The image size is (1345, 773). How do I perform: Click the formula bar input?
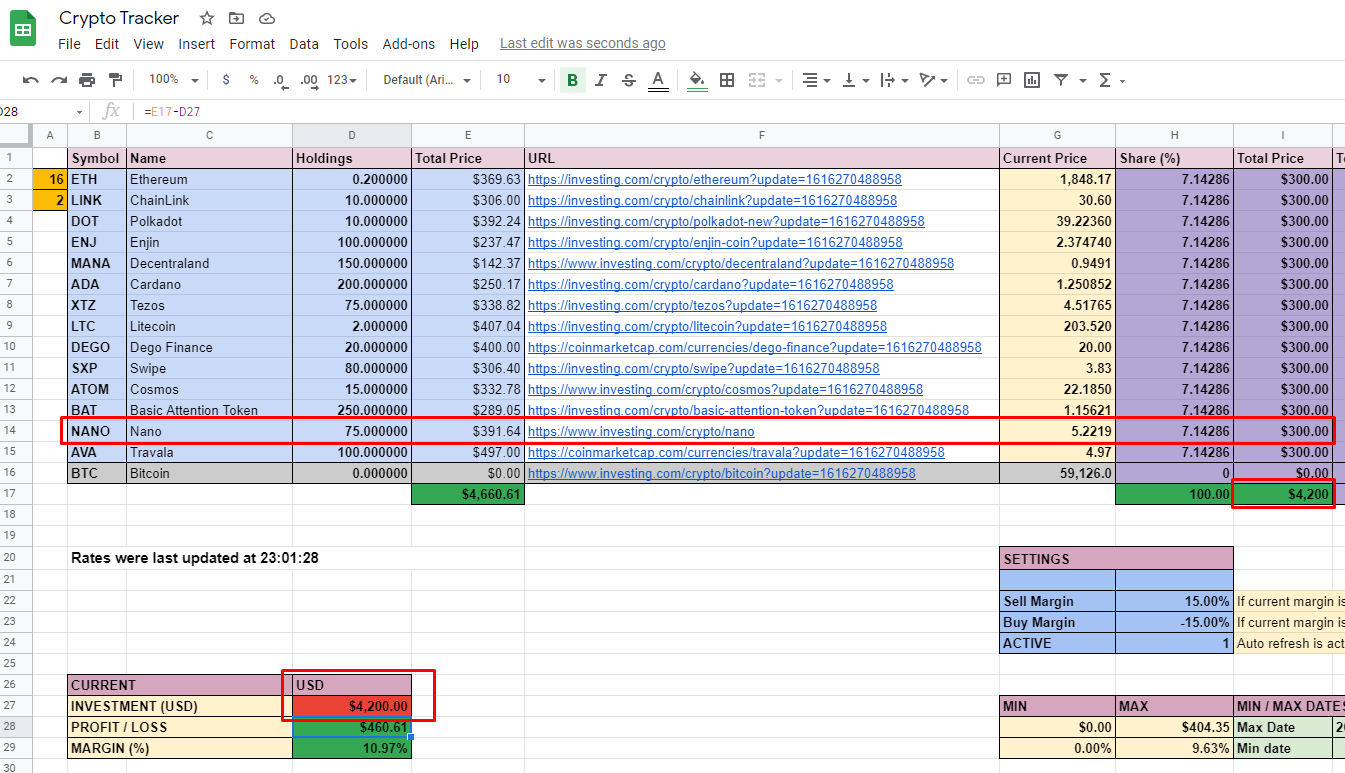click(x=740, y=112)
